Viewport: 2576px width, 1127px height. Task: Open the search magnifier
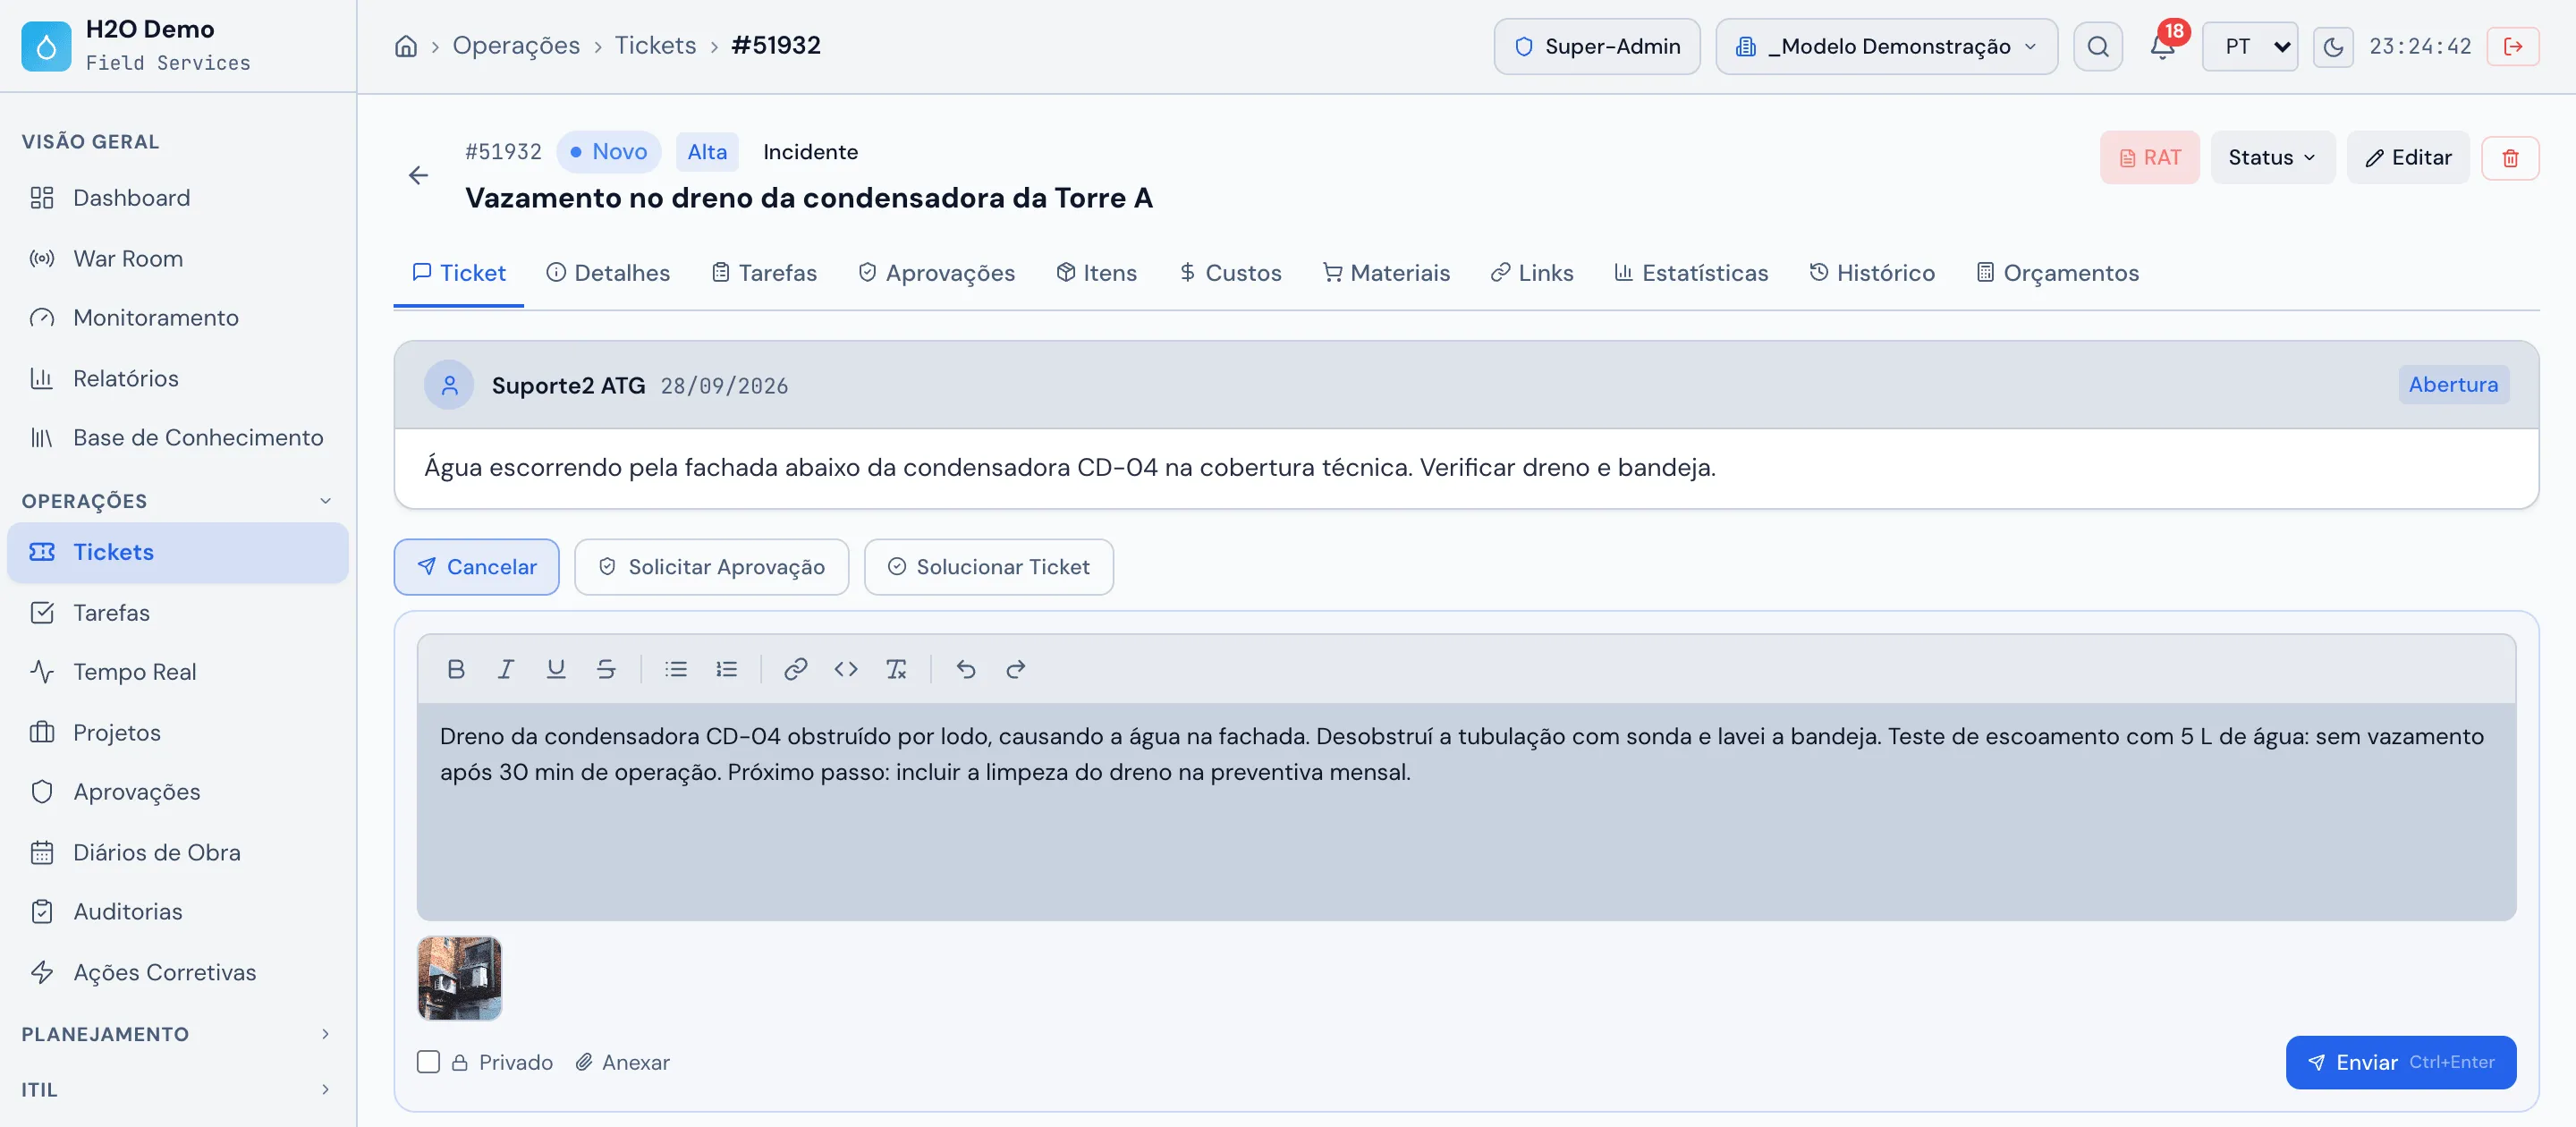coord(2098,46)
